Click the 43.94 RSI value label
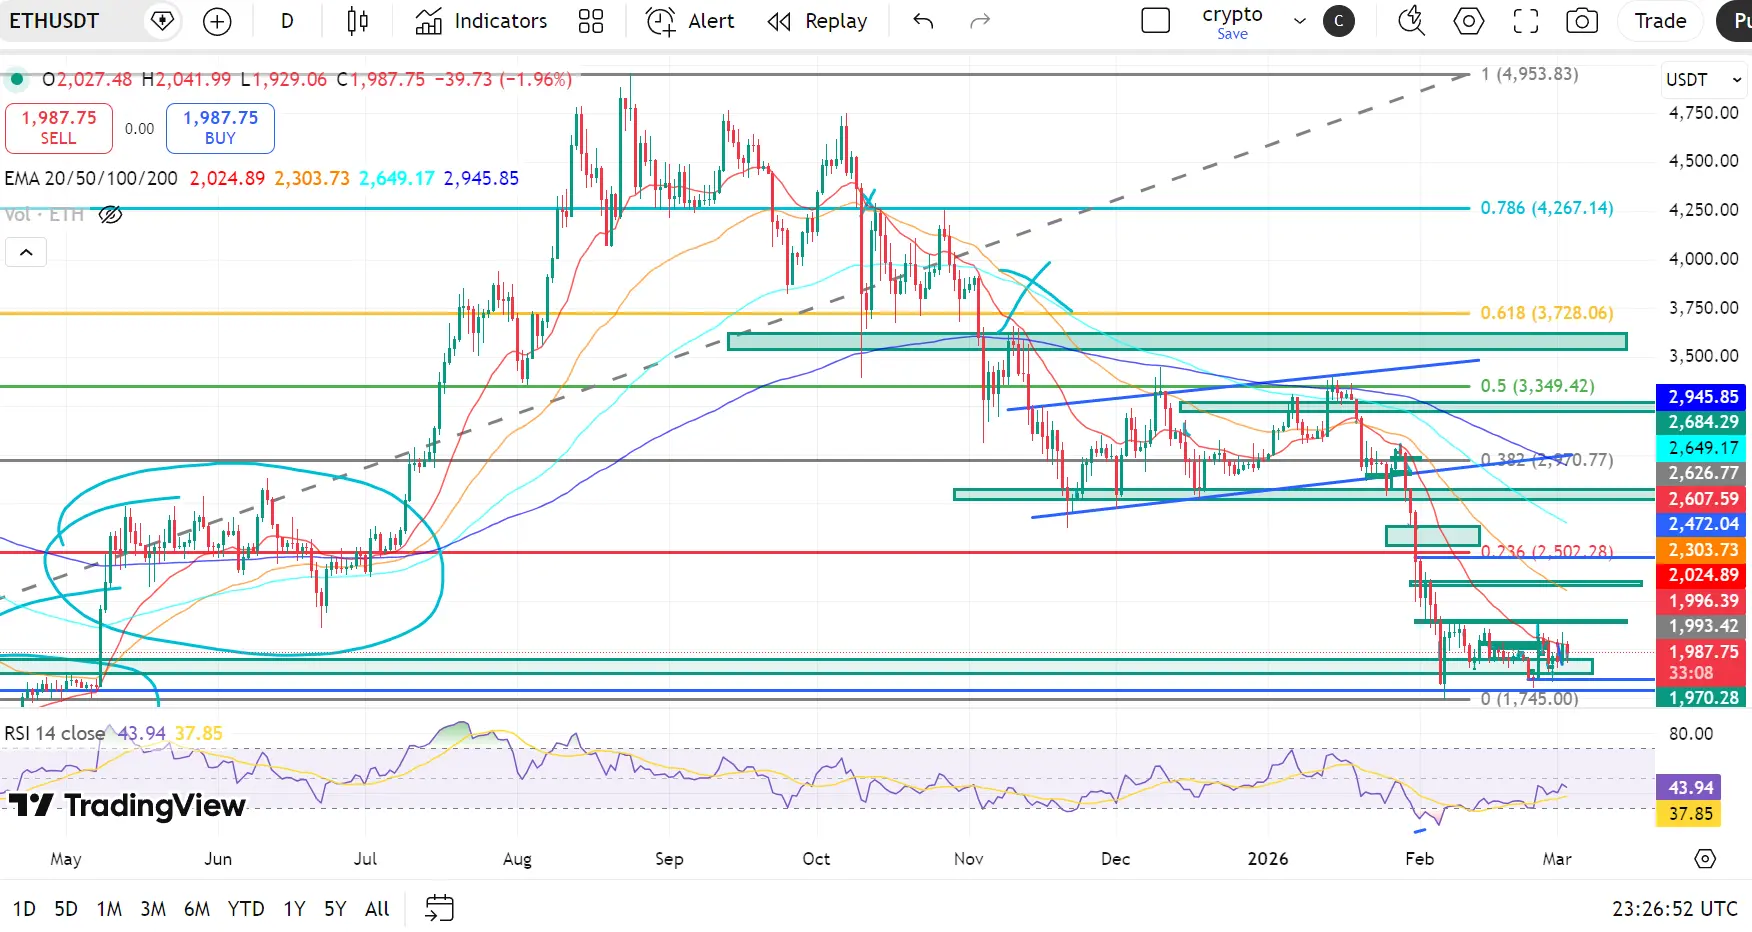 1688,788
